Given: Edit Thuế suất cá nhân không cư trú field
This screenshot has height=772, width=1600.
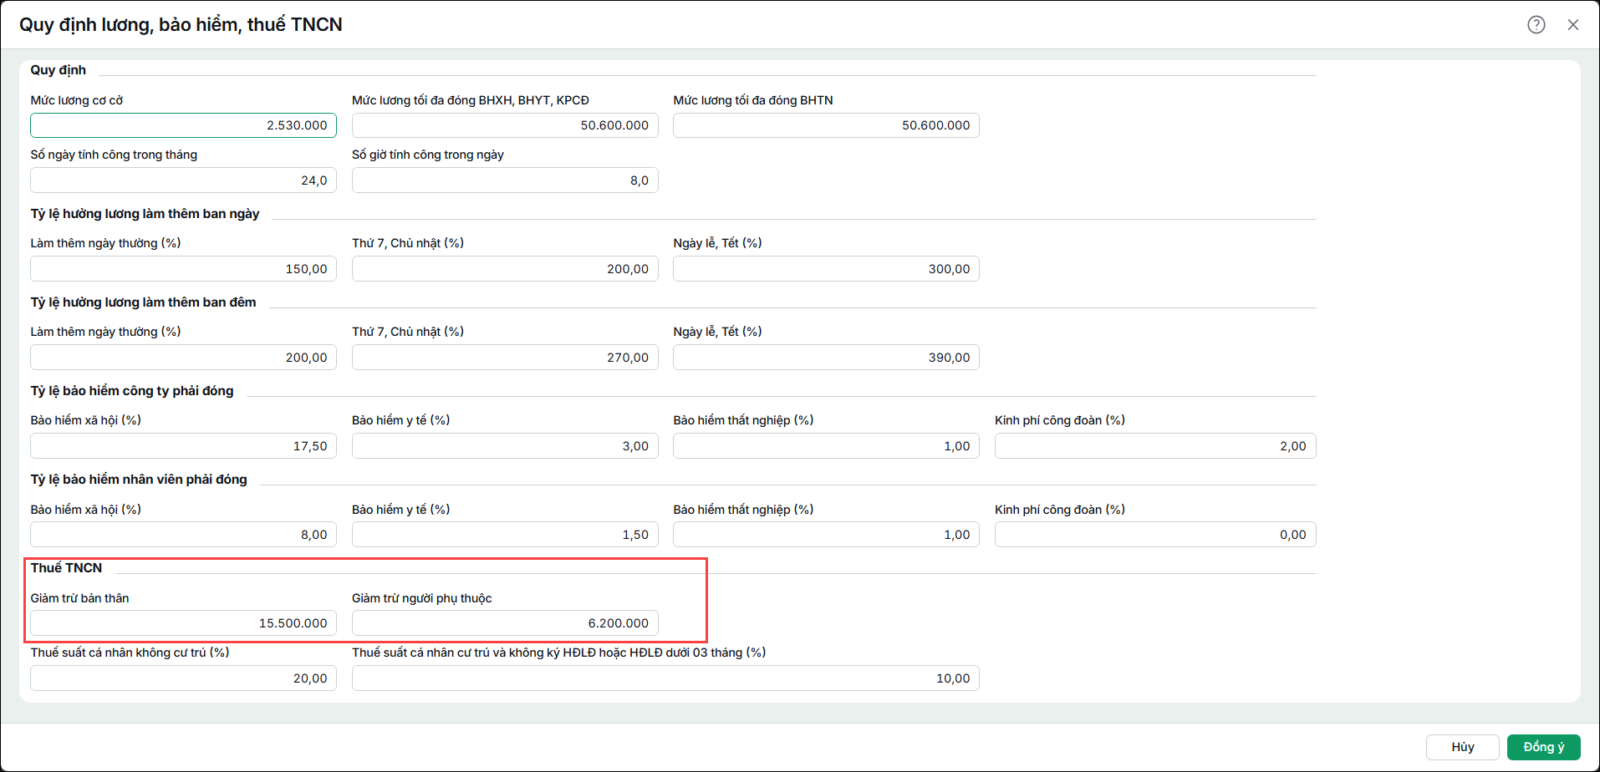Looking at the screenshot, I should tap(183, 678).
